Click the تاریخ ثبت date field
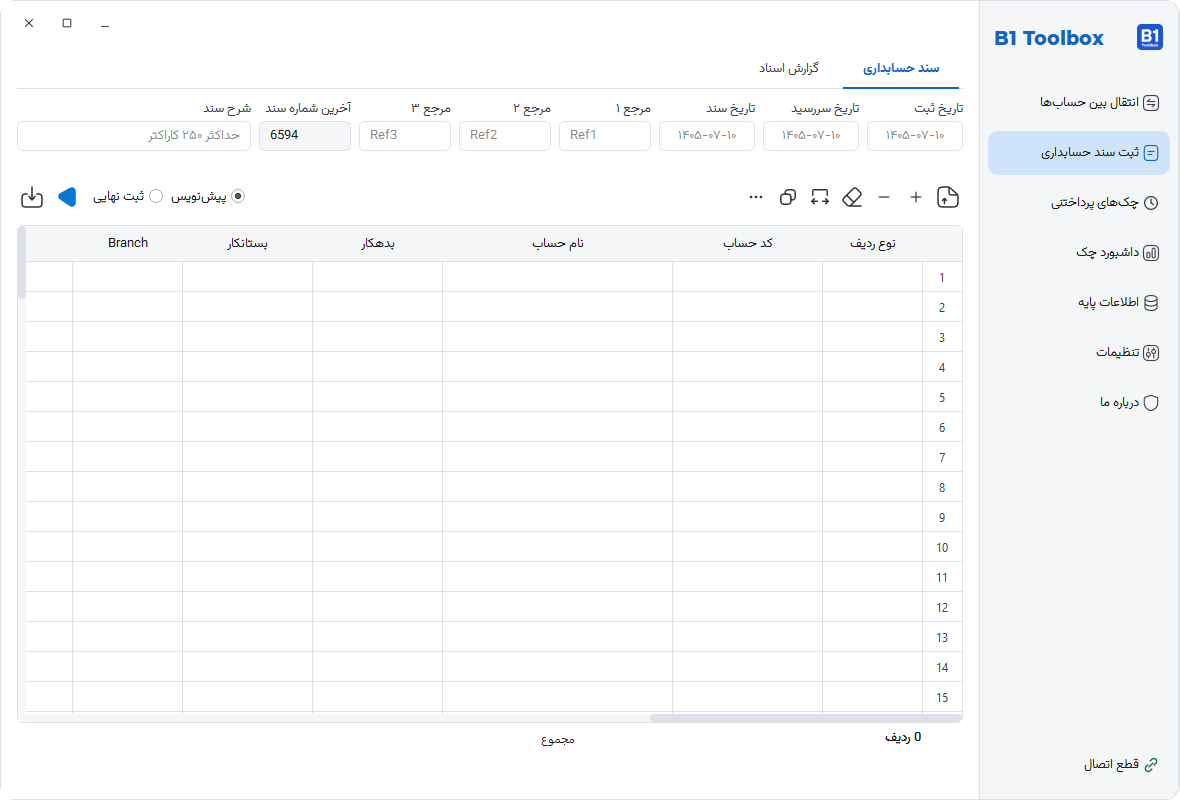 914,135
